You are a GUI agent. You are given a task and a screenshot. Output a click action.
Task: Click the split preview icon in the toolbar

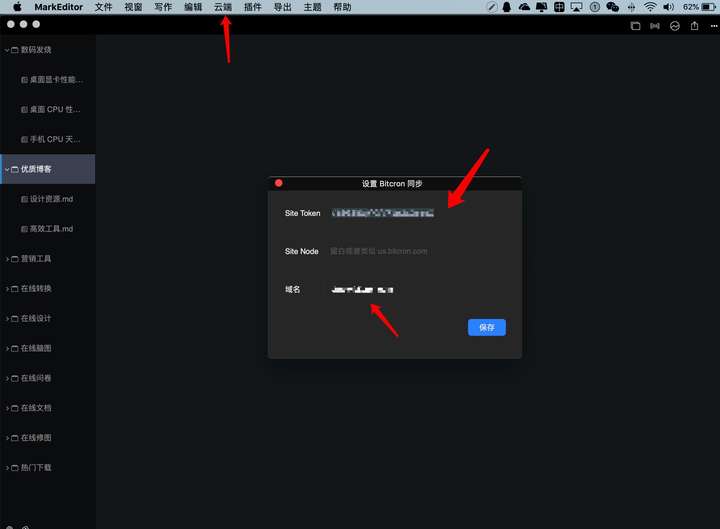coord(655,26)
